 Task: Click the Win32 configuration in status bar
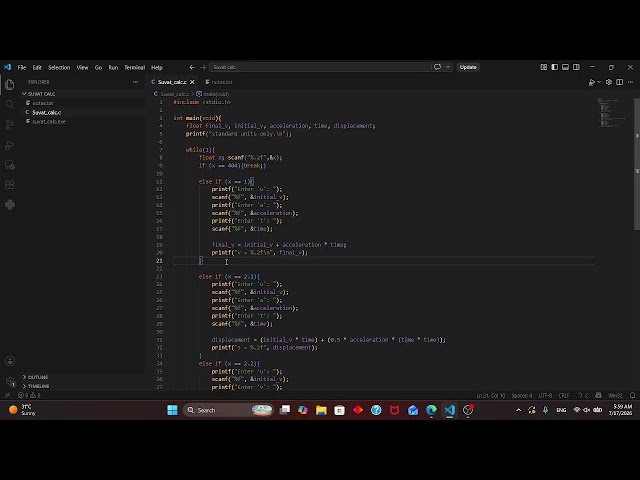click(x=615, y=396)
